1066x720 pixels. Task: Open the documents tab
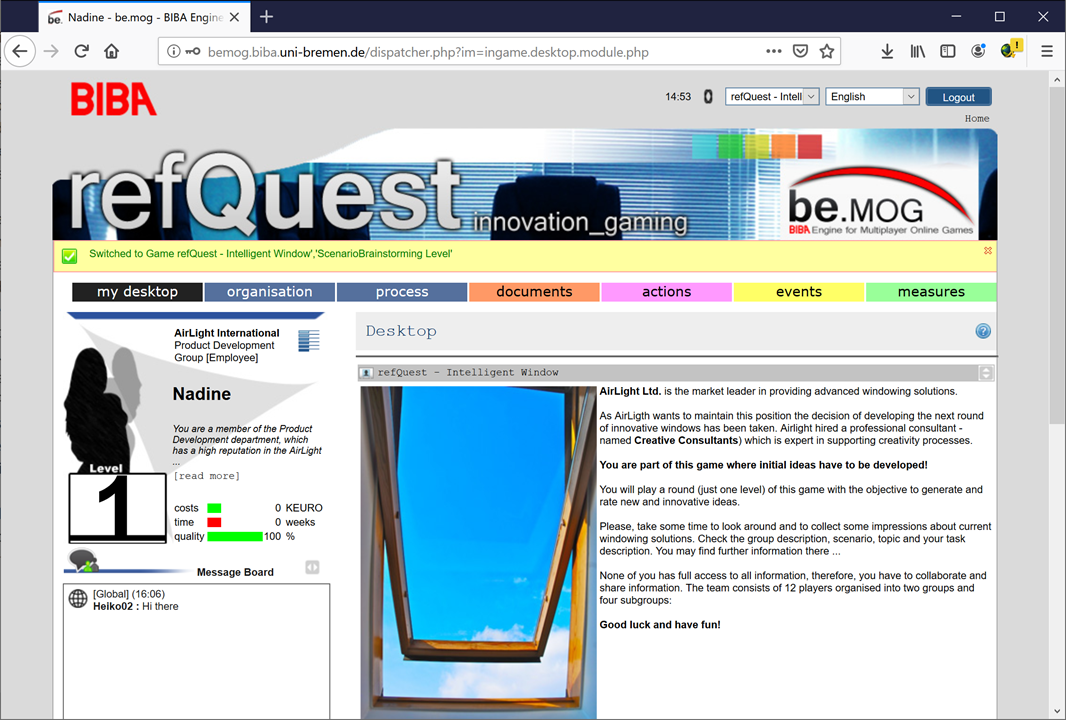[534, 292]
